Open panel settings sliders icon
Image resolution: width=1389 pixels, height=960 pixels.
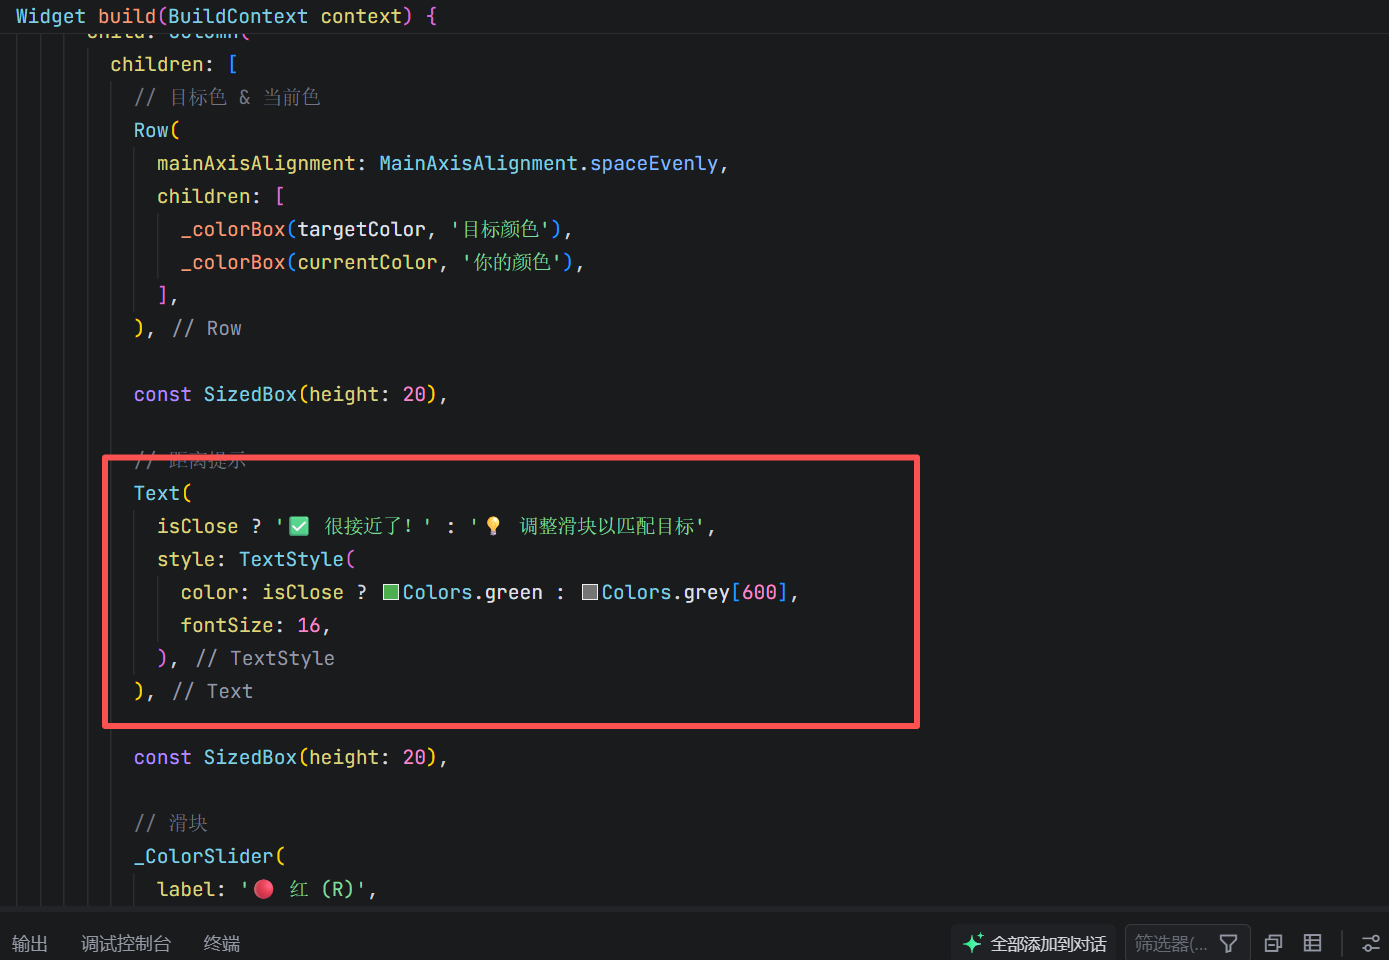pos(1371,943)
